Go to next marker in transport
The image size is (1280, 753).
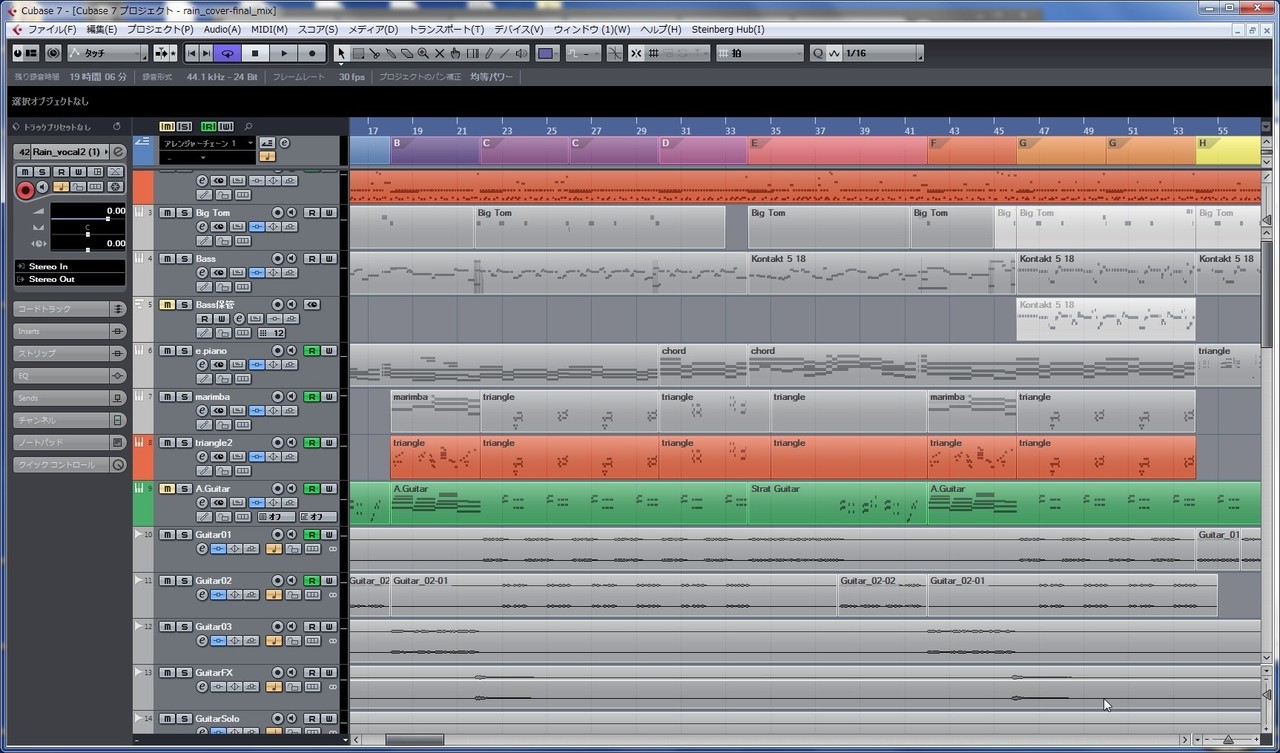coord(206,53)
